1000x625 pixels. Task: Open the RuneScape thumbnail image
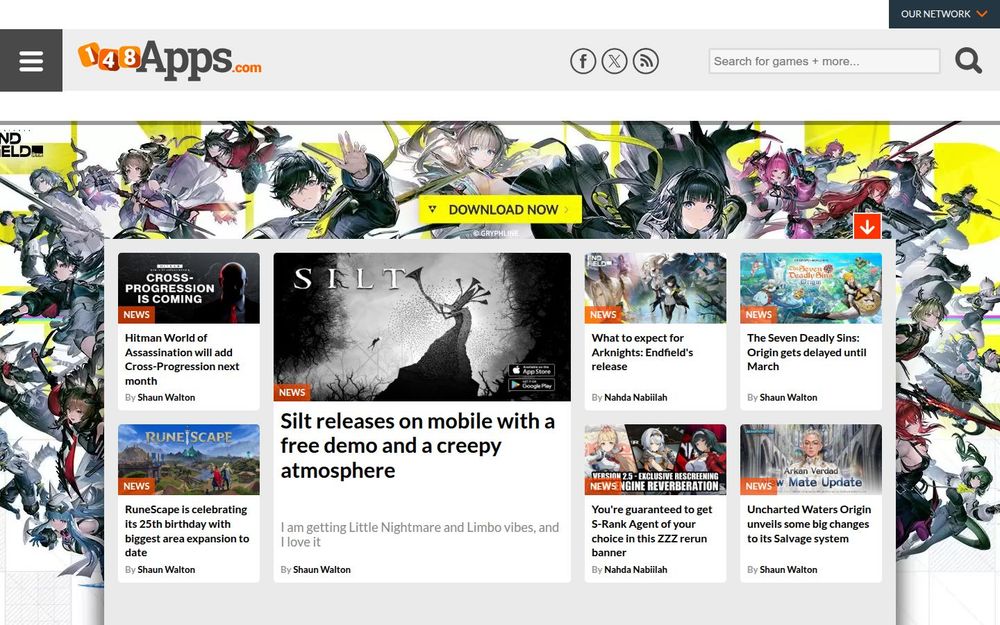click(x=189, y=460)
